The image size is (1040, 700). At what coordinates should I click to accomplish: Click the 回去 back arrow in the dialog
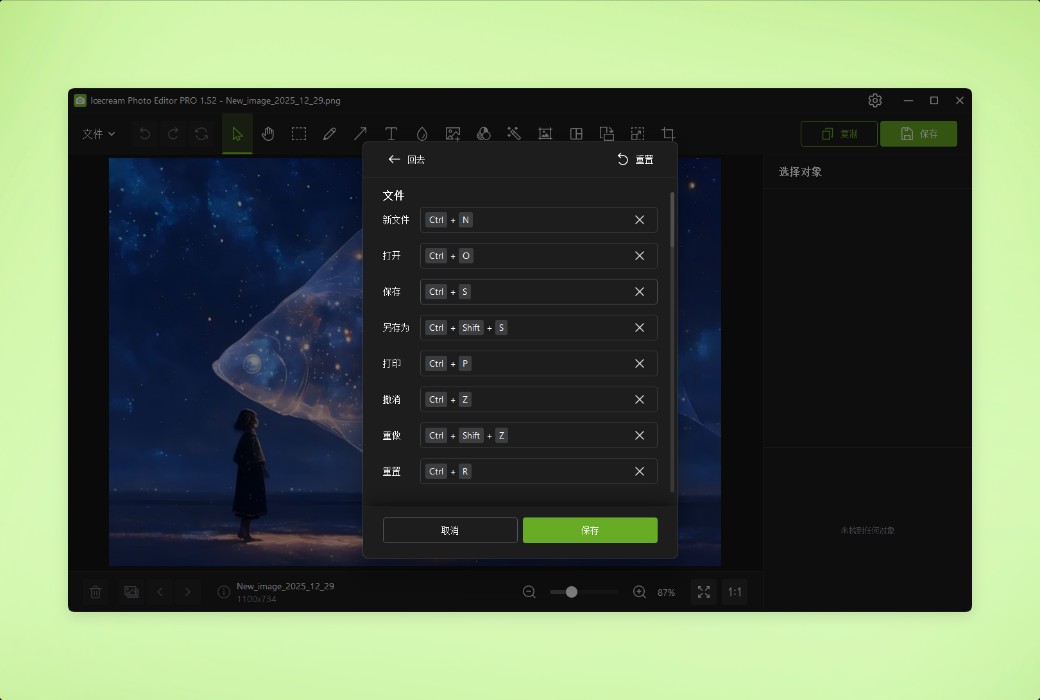coord(394,159)
